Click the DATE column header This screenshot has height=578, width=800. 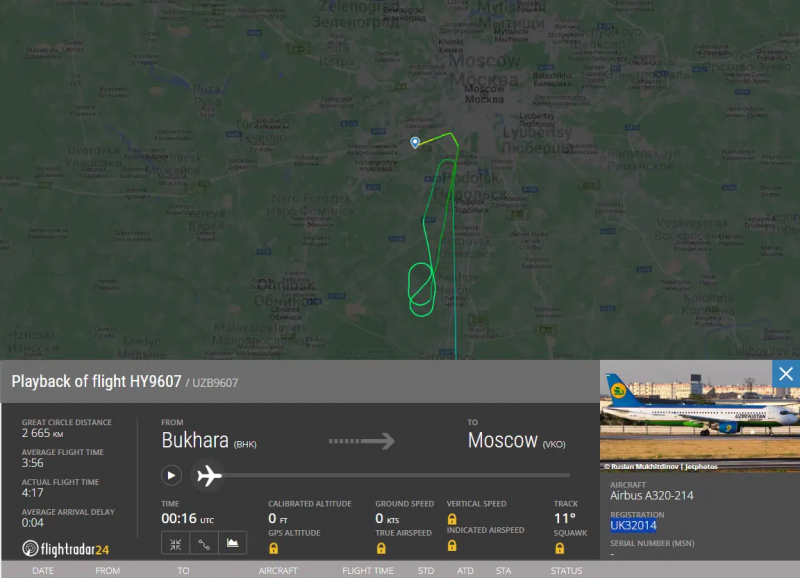[x=43, y=571]
